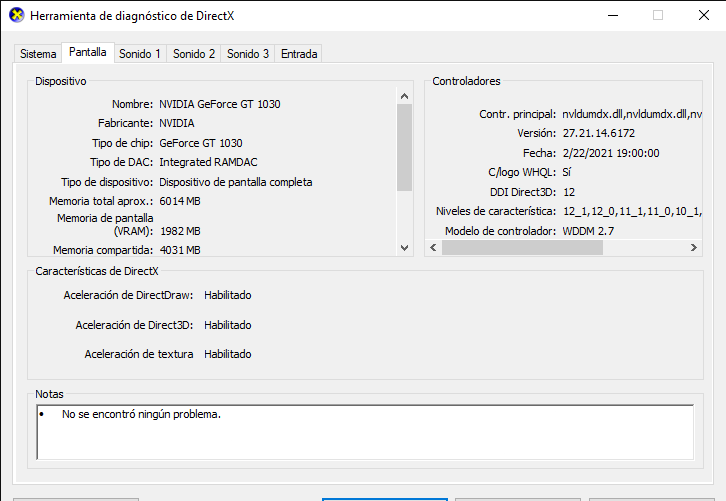This screenshot has width=726, height=501.
Task: Select the Pantalla tab
Action: pyautogui.click(x=88, y=52)
